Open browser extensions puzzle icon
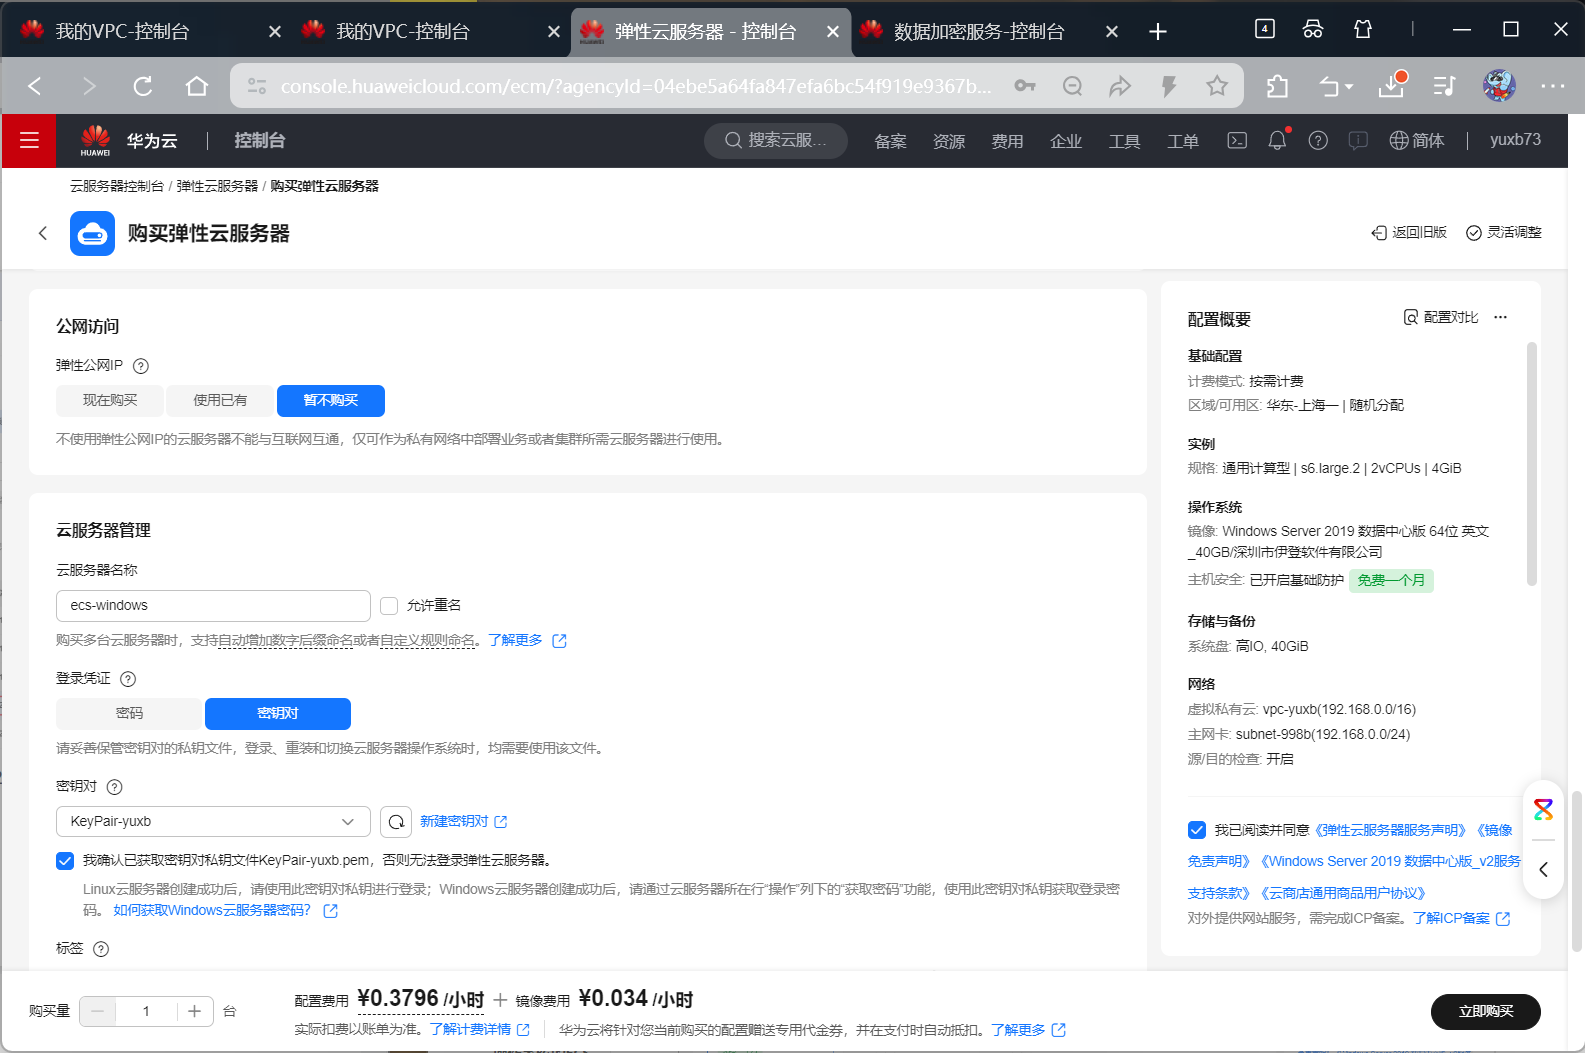Image resolution: width=1585 pixels, height=1053 pixels. click(x=1277, y=86)
